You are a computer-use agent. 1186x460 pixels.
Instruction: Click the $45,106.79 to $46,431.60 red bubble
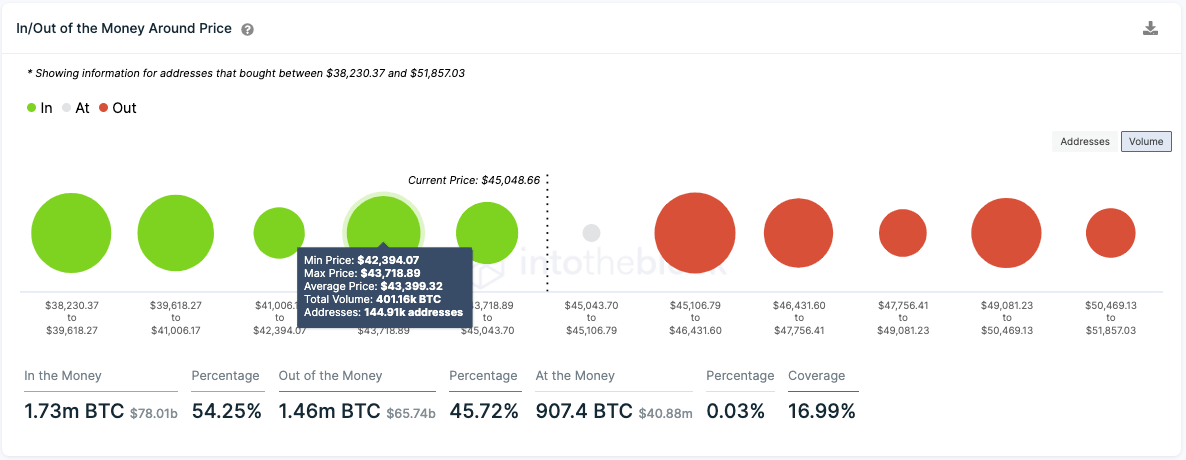coord(695,233)
